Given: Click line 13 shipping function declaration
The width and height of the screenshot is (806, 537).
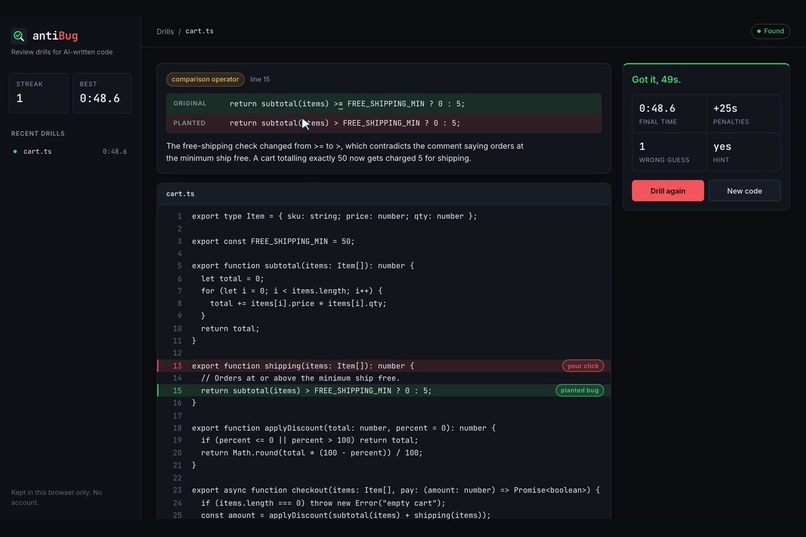Looking at the screenshot, I should click(303, 366).
